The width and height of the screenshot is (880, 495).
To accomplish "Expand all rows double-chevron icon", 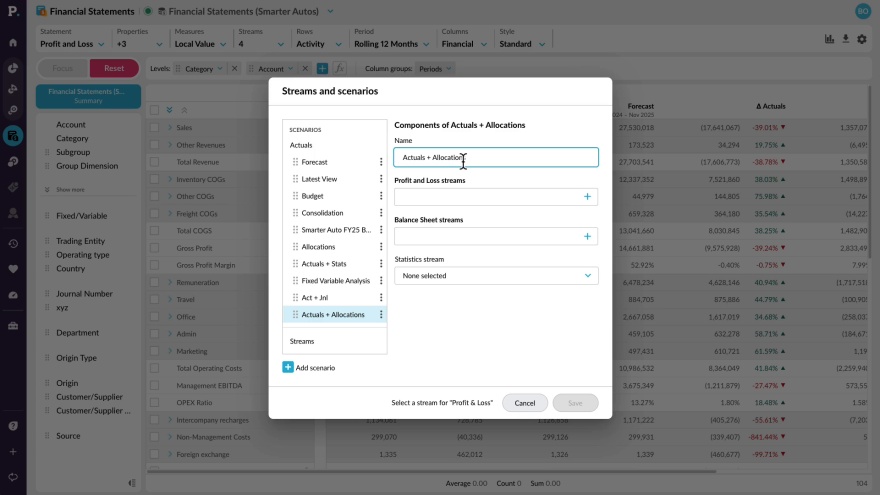I will 169,110.
